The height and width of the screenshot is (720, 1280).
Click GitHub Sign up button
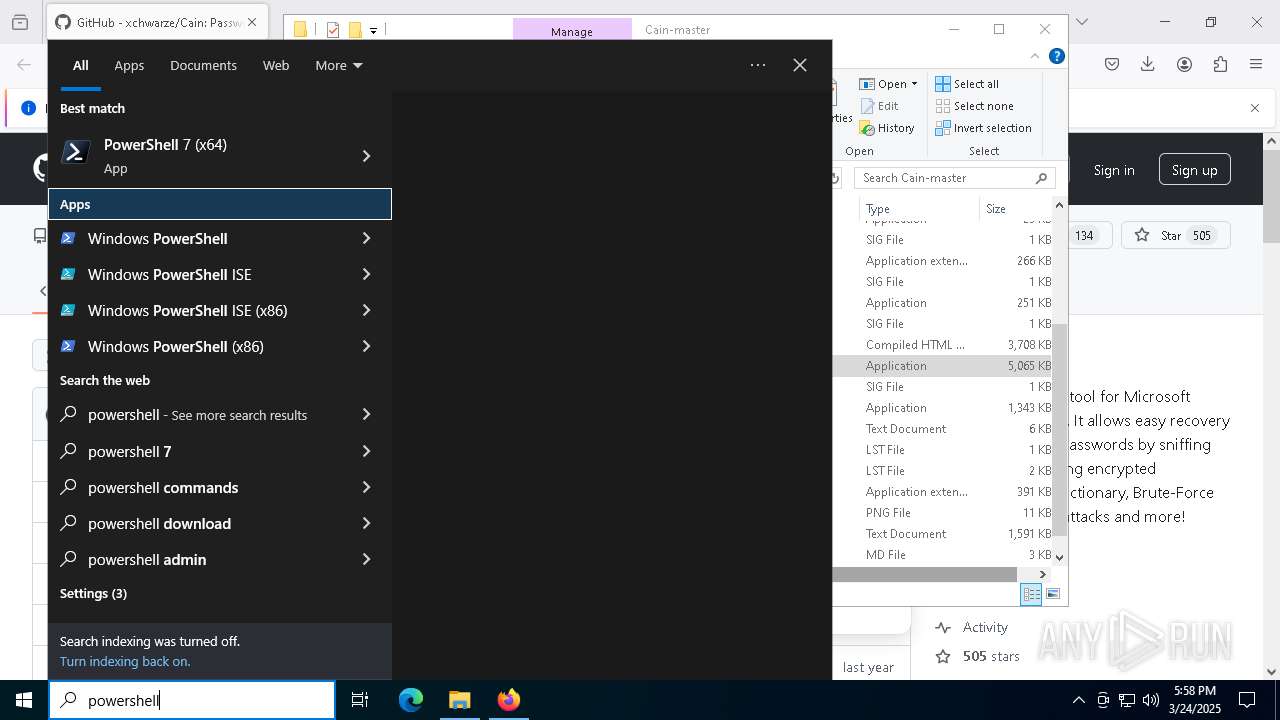pyautogui.click(x=1194, y=170)
